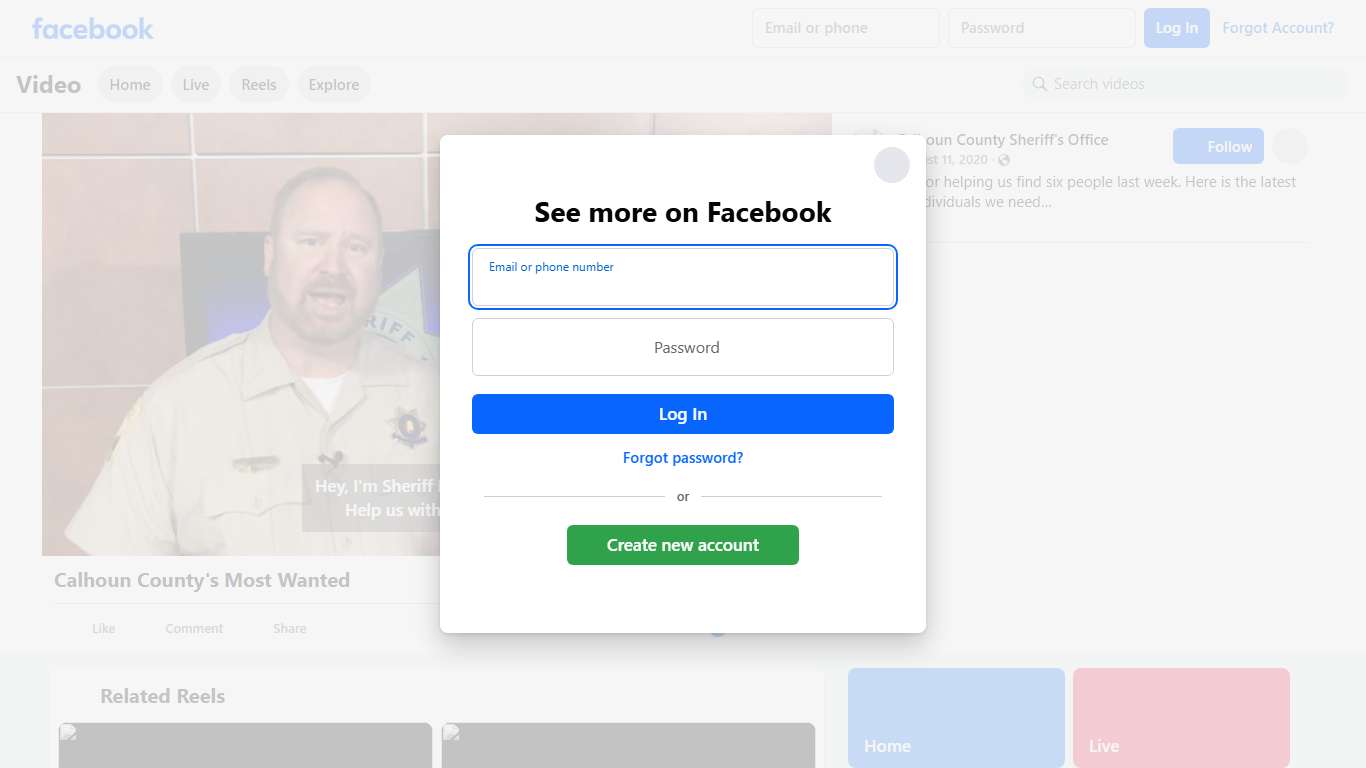
Task: Play the sheriff video thumbnail
Action: point(240,335)
